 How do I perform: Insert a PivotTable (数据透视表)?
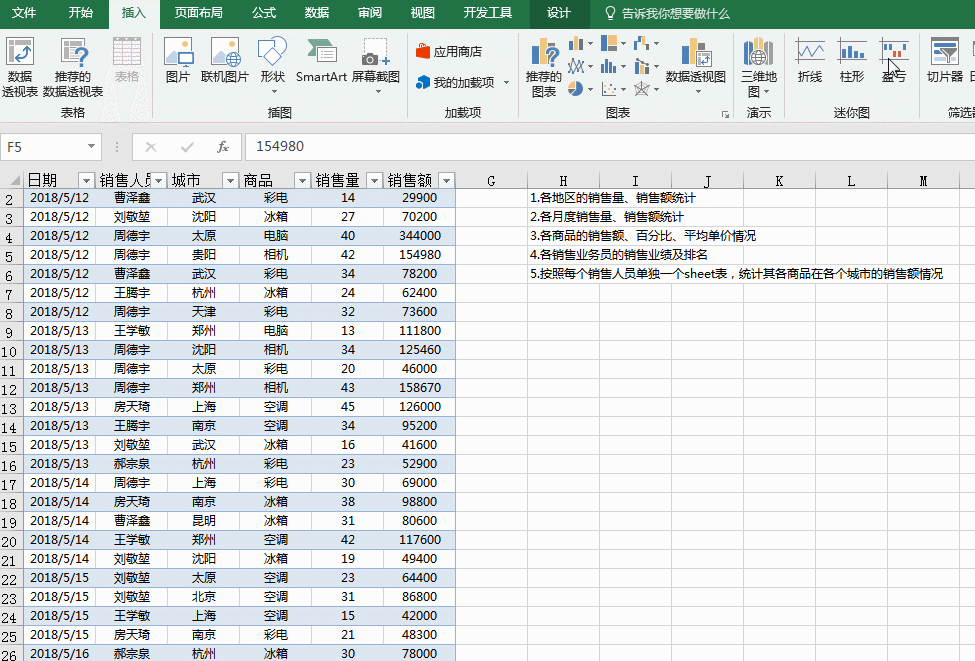(20, 67)
